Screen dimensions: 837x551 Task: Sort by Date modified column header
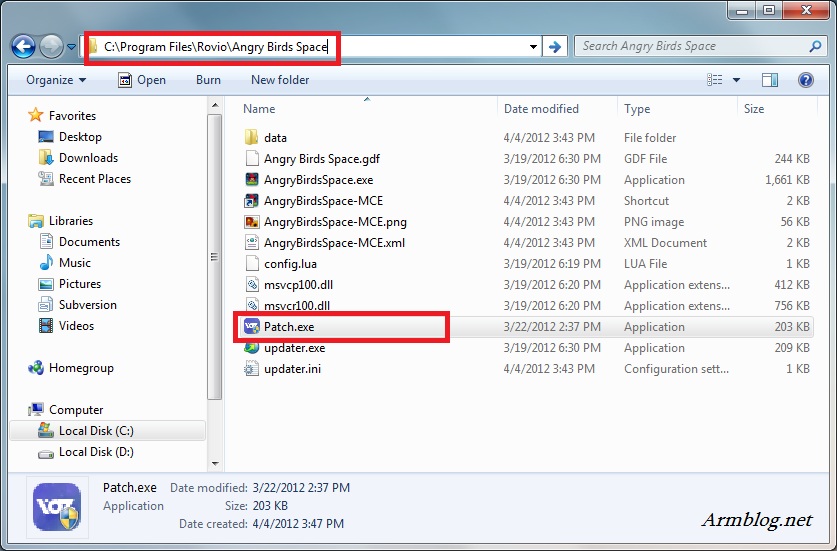[x=541, y=109]
